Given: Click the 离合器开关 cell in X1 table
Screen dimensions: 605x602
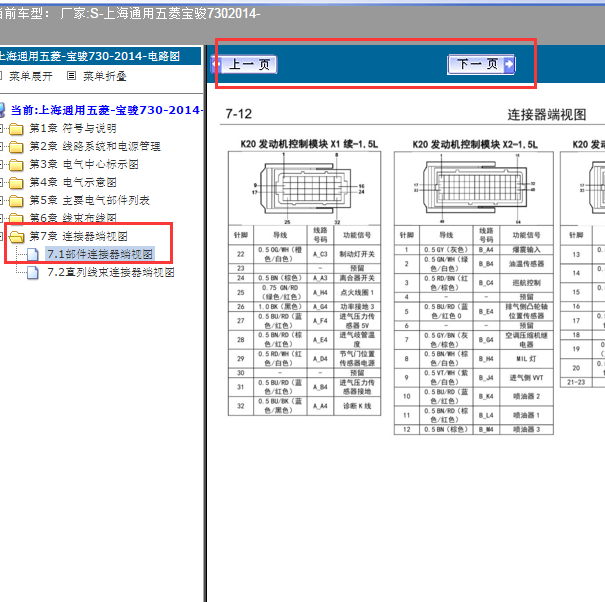Looking at the screenshot, I should point(357,278).
